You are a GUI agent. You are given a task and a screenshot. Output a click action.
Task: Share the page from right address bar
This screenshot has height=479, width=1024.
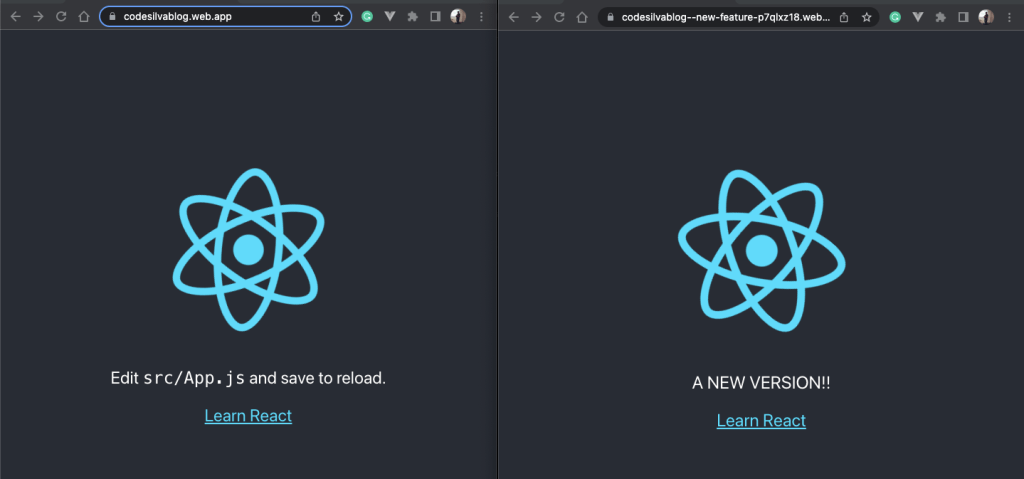coord(844,18)
